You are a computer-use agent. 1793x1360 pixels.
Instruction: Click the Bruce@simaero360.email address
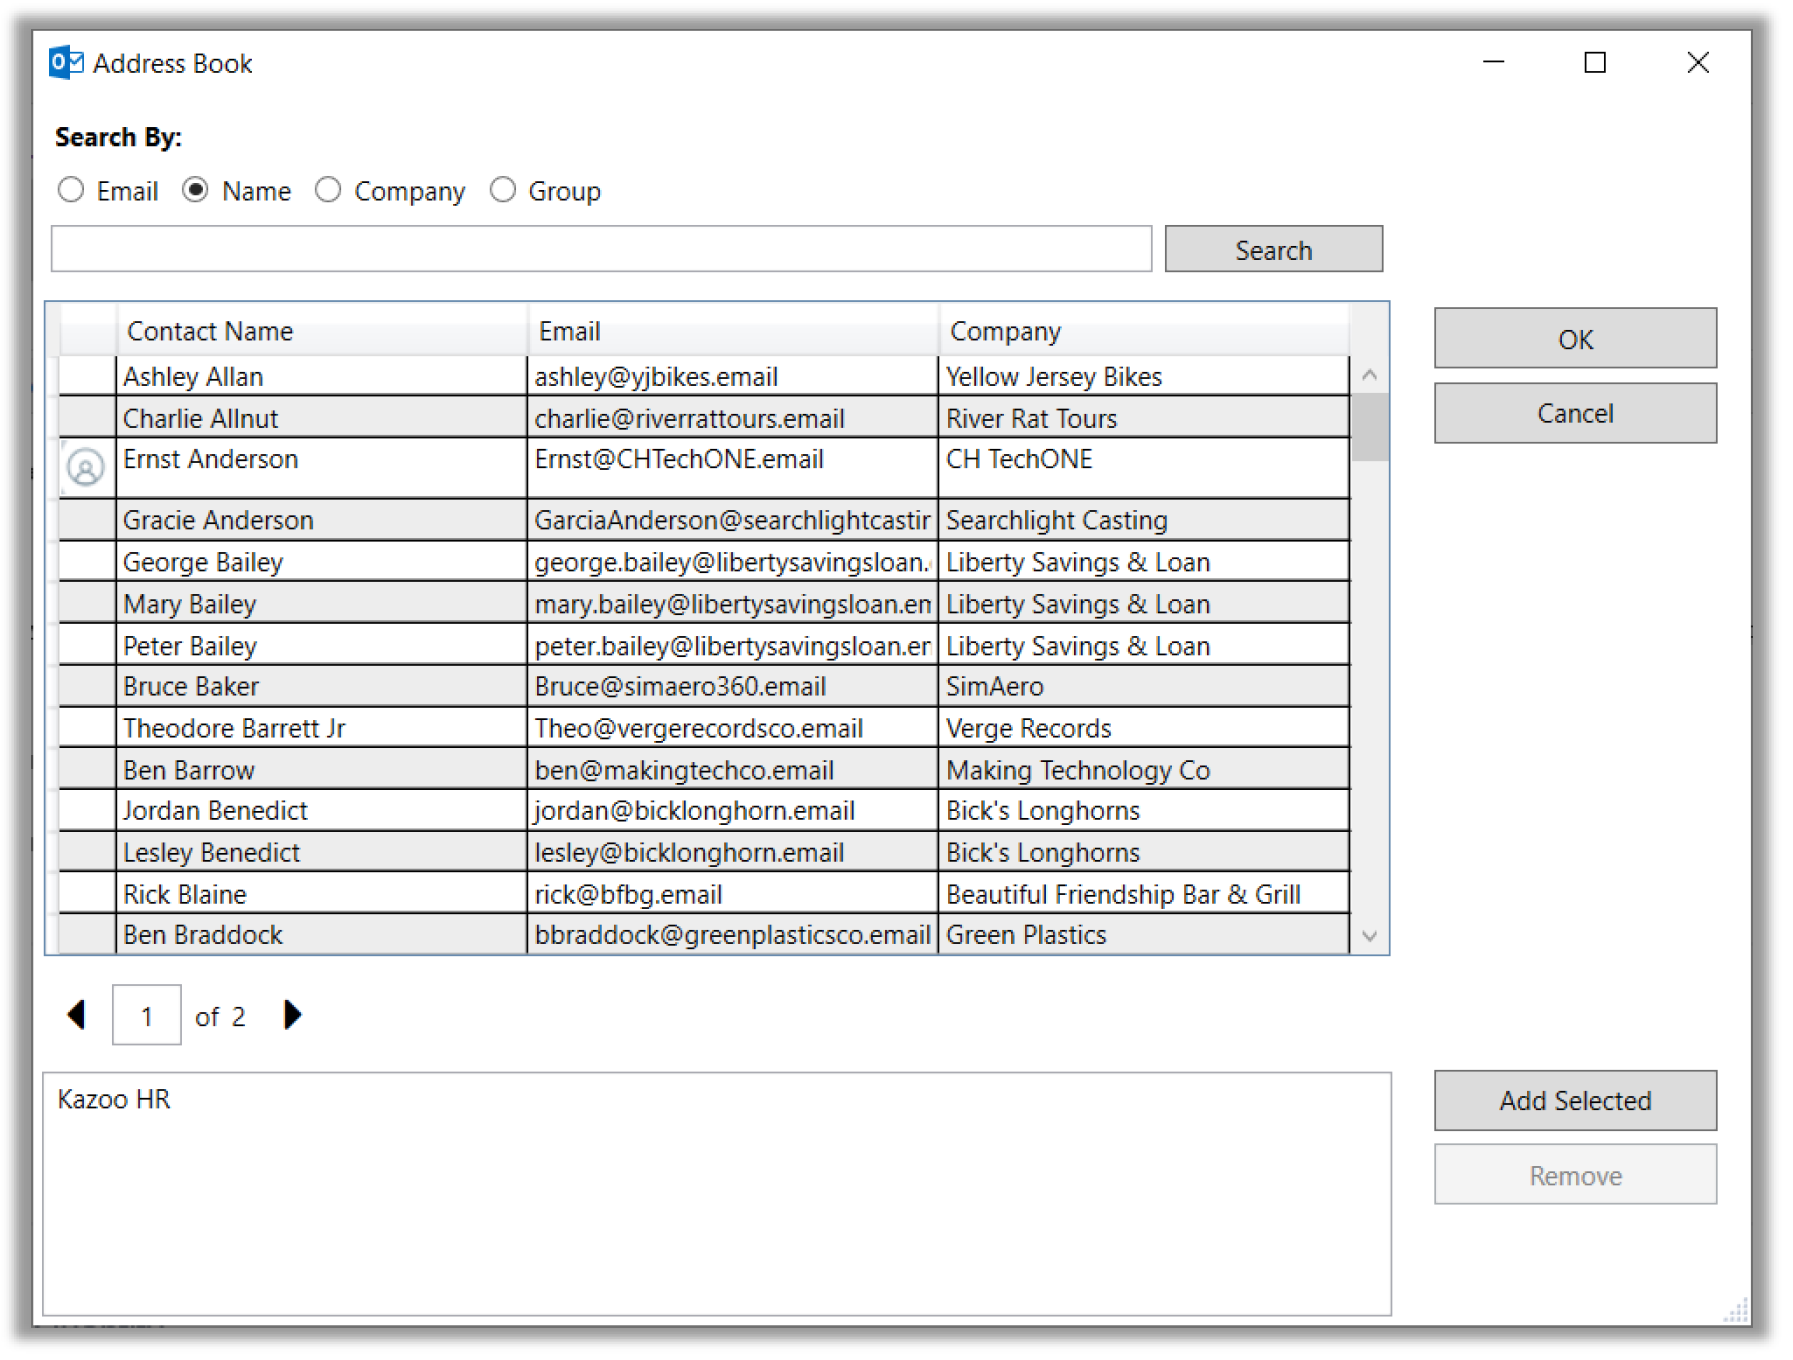tap(680, 687)
